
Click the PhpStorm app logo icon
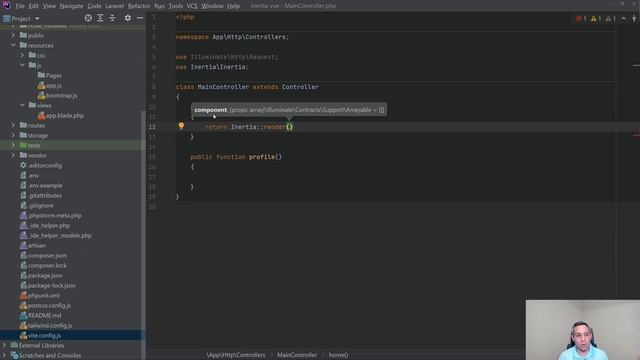7,5
